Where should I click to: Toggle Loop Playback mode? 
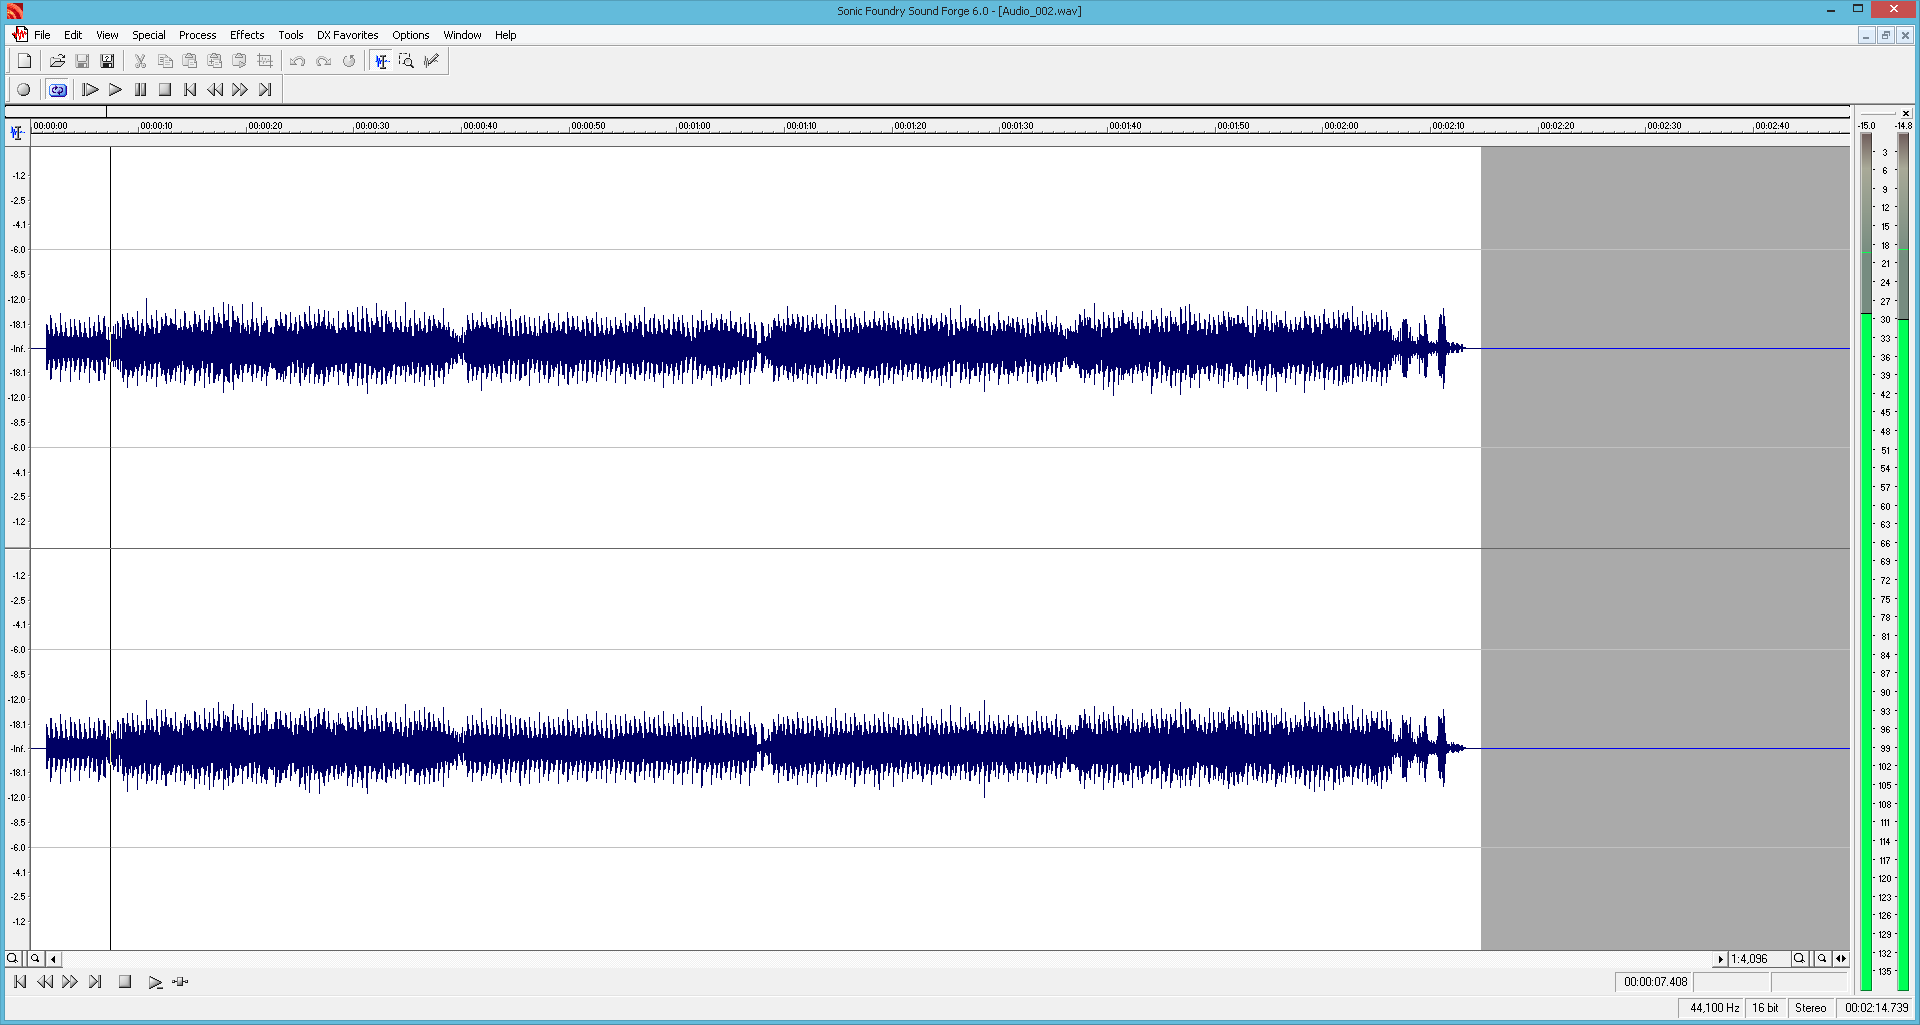coord(58,90)
